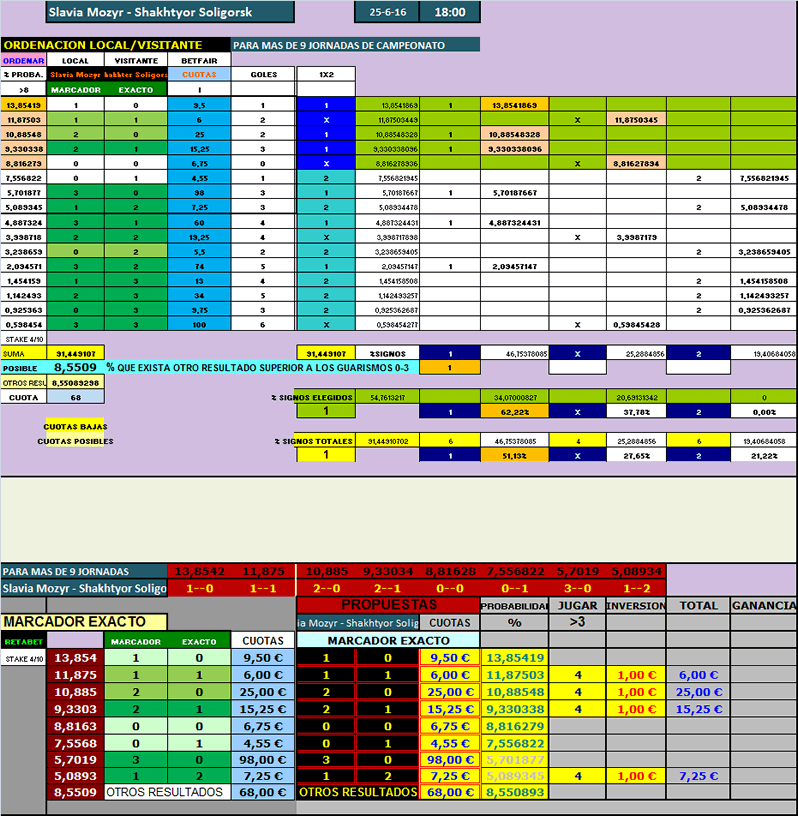Select the %SIGNOS label cell
798x816 pixels.
point(387,354)
